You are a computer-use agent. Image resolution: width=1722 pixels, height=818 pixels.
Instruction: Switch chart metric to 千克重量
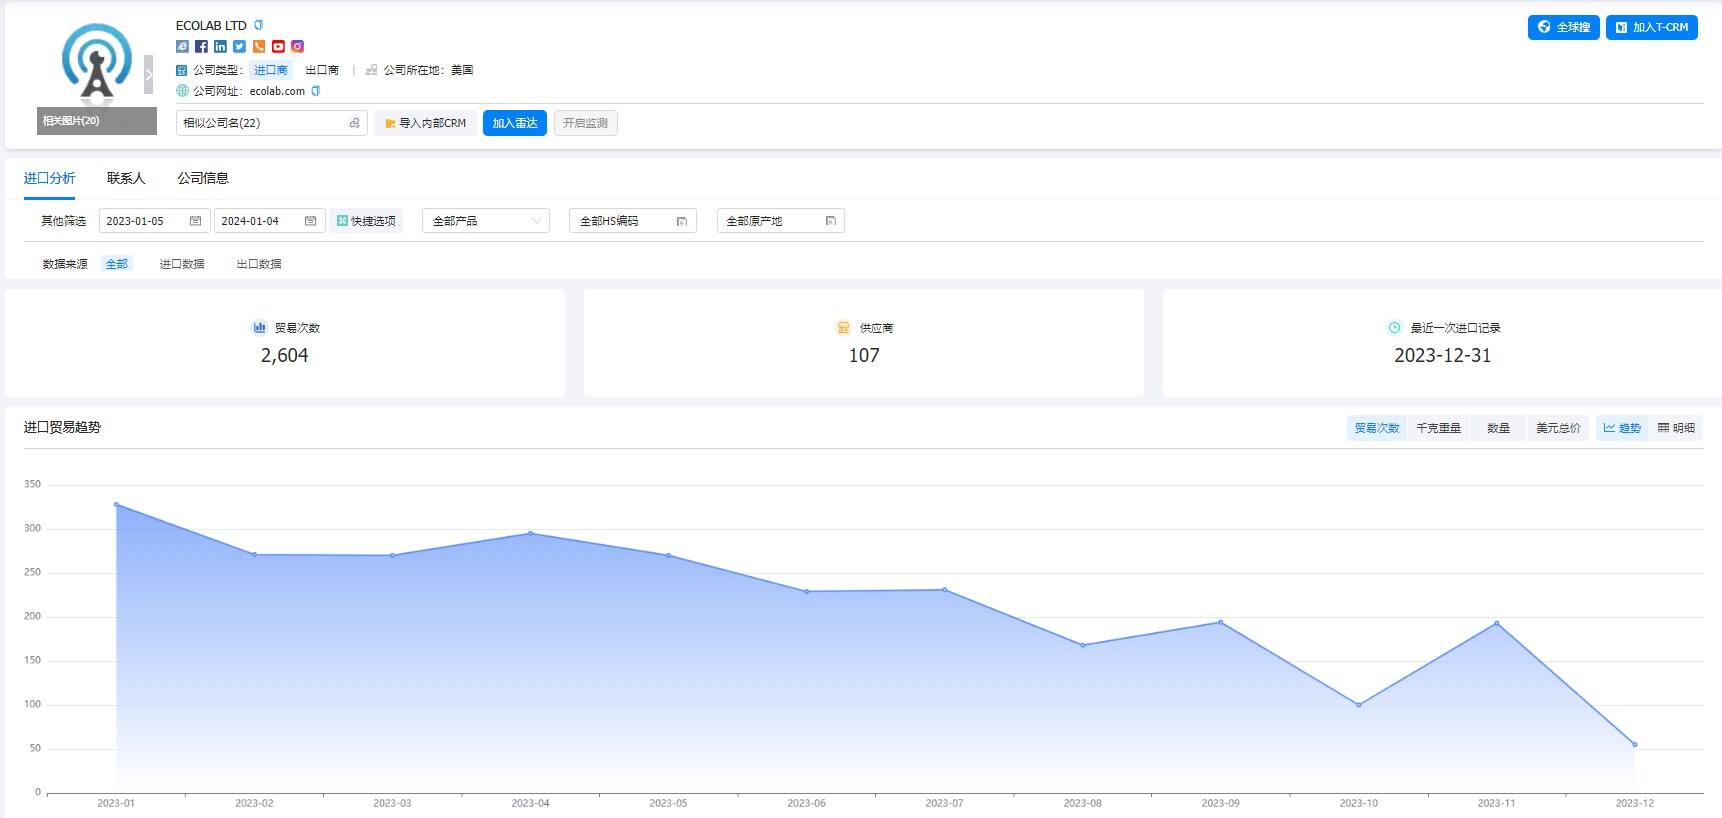1438,428
